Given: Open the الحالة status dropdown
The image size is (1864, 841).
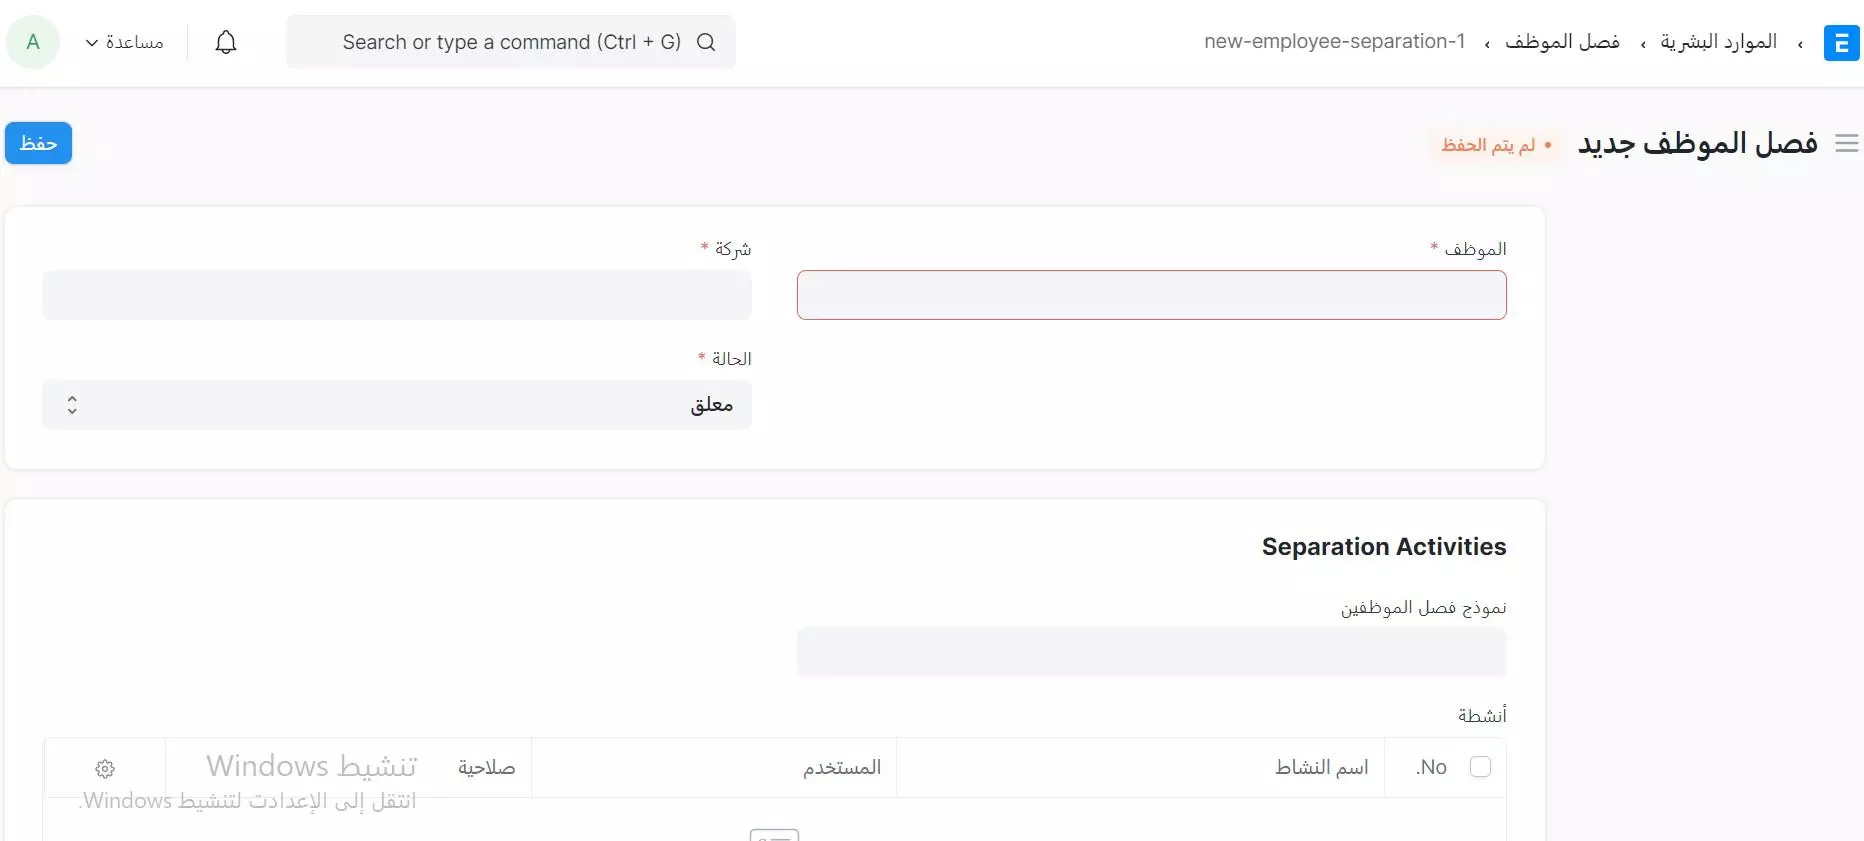Looking at the screenshot, I should coord(397,405).
